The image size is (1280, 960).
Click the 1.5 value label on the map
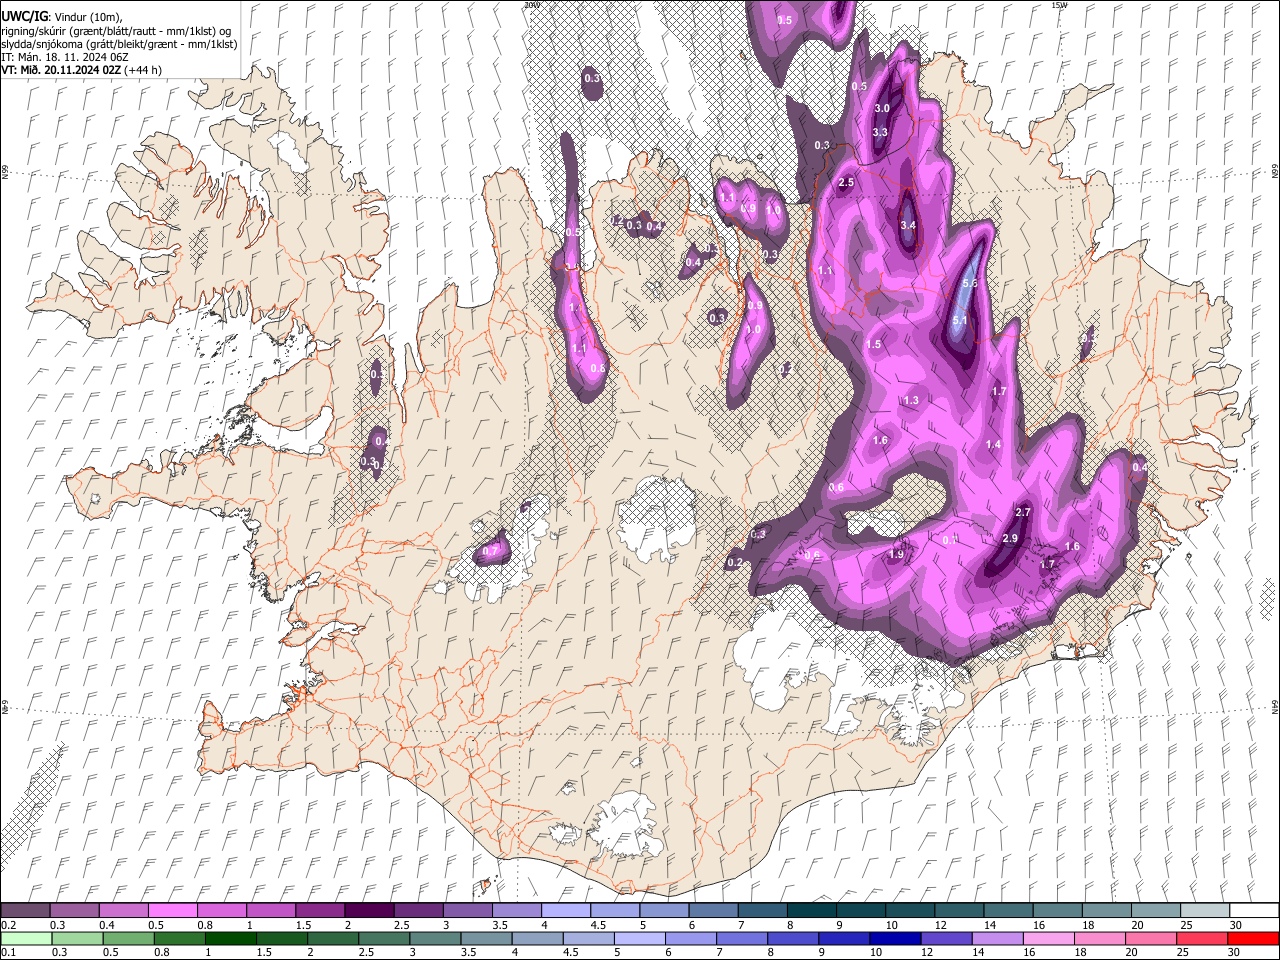[x=874, y=344]
